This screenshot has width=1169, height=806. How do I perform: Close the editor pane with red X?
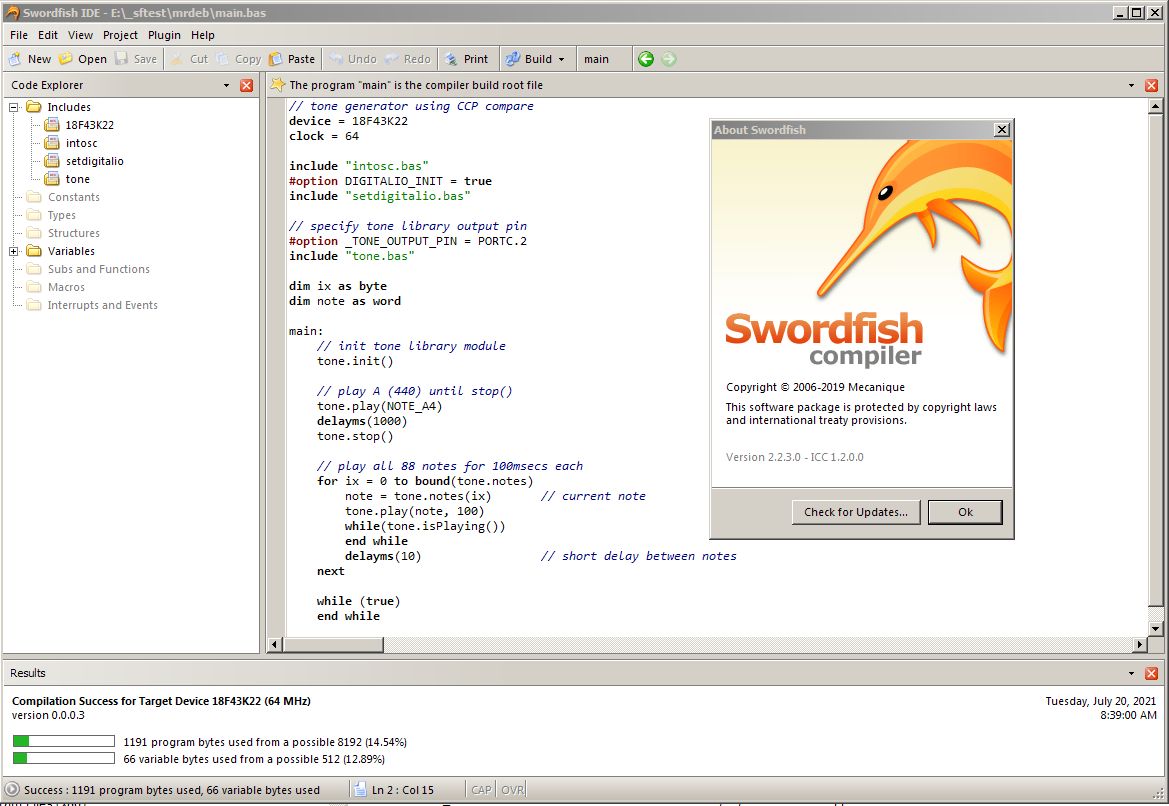click(1151, 85)
